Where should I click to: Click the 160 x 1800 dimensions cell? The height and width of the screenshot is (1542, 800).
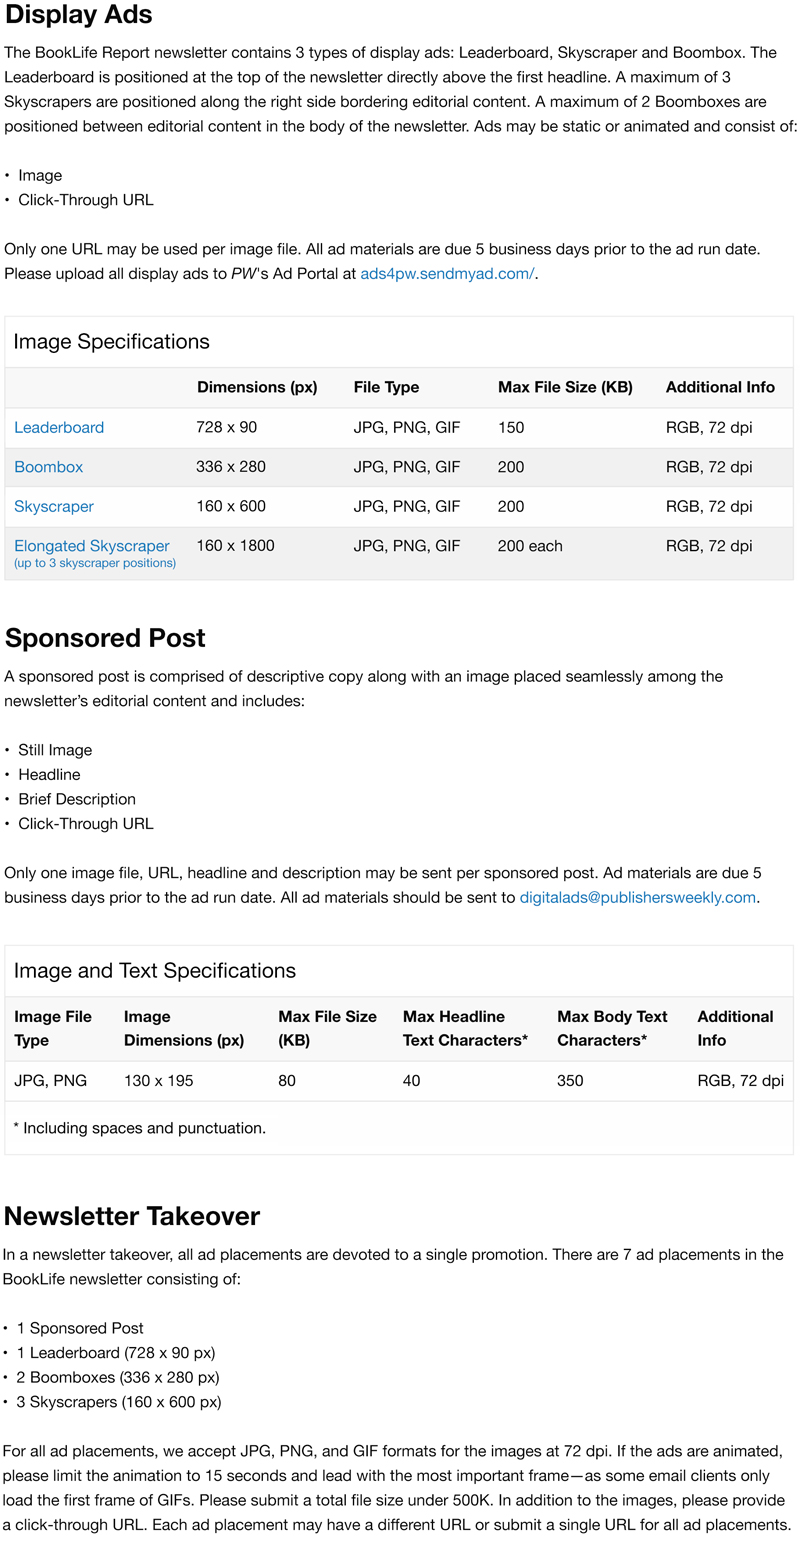pos(235,546)
